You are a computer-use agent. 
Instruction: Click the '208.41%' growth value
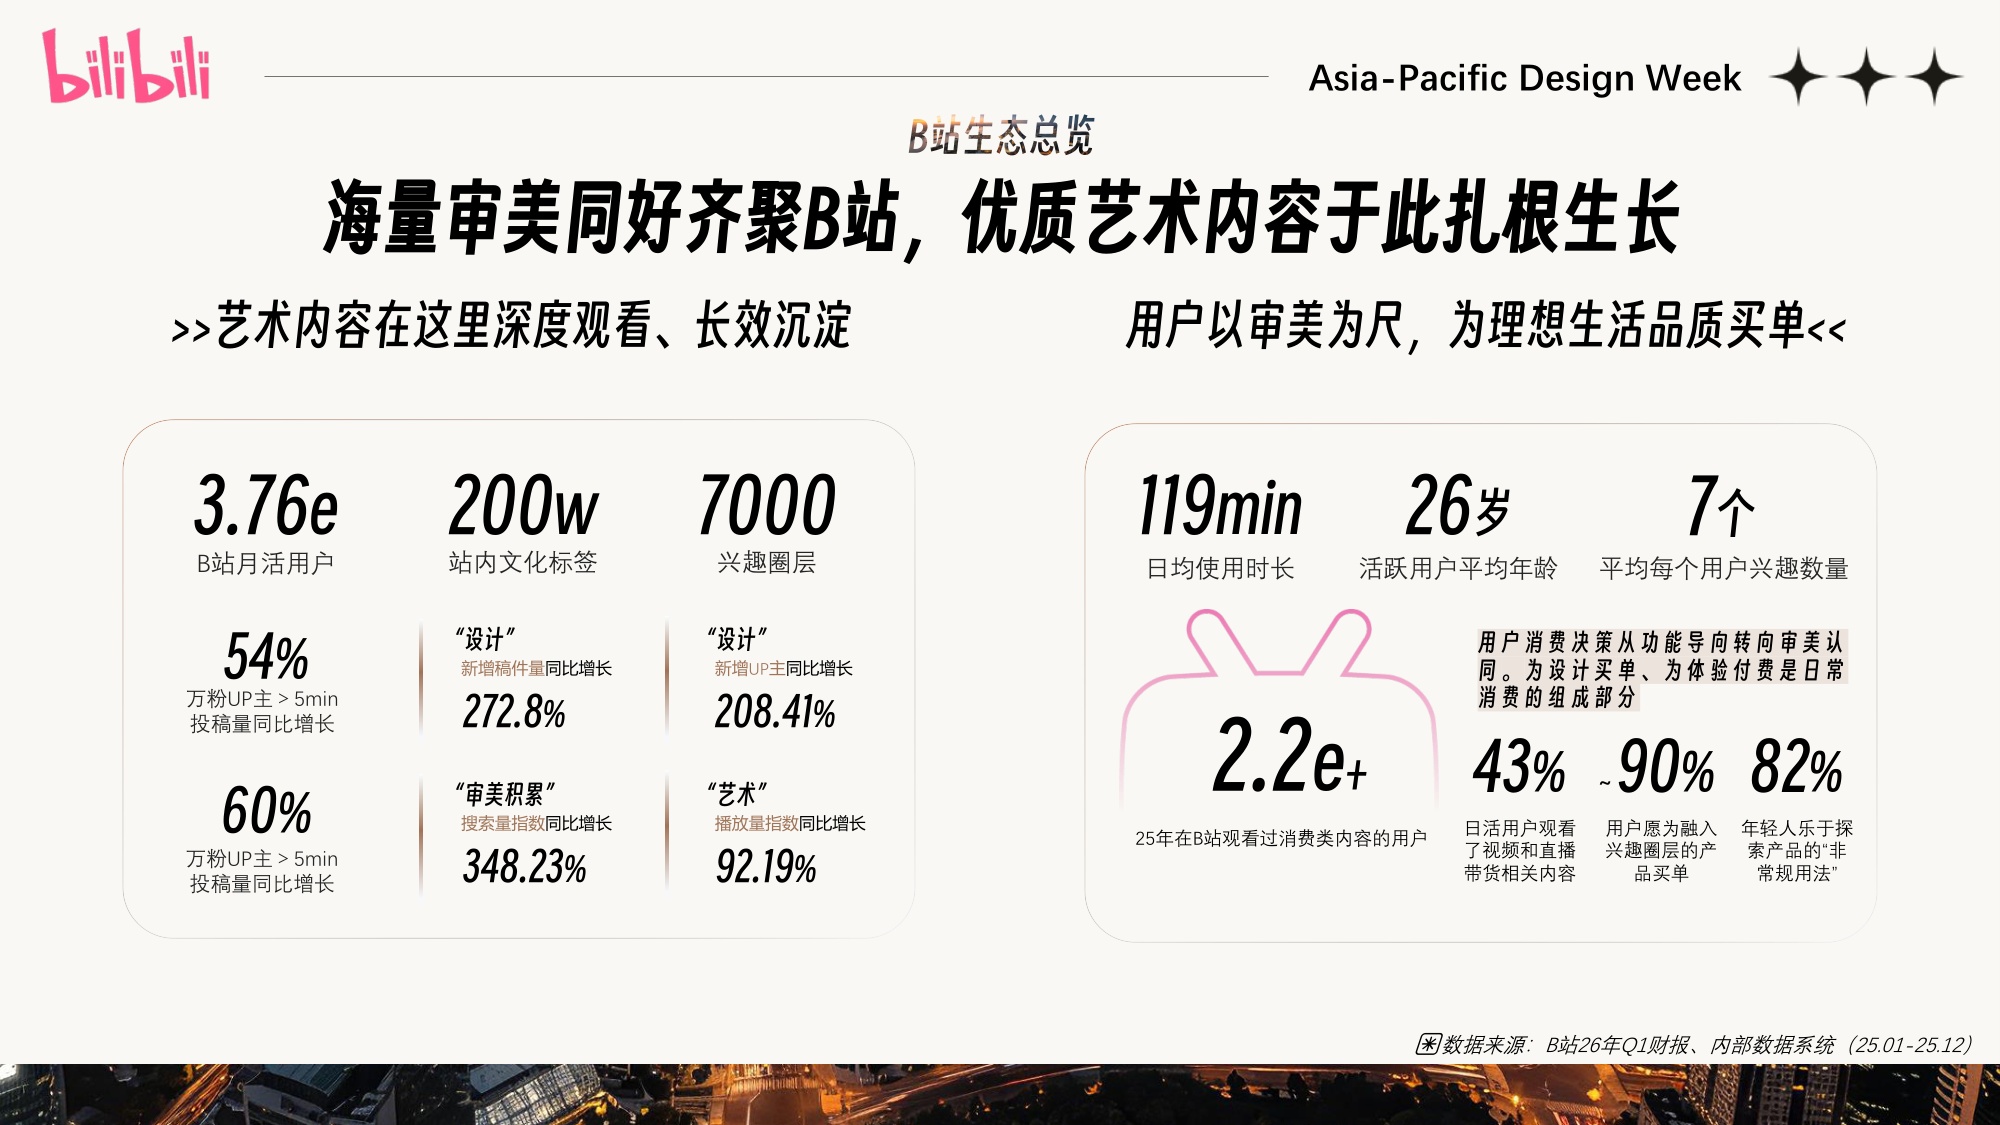(775, 712)
